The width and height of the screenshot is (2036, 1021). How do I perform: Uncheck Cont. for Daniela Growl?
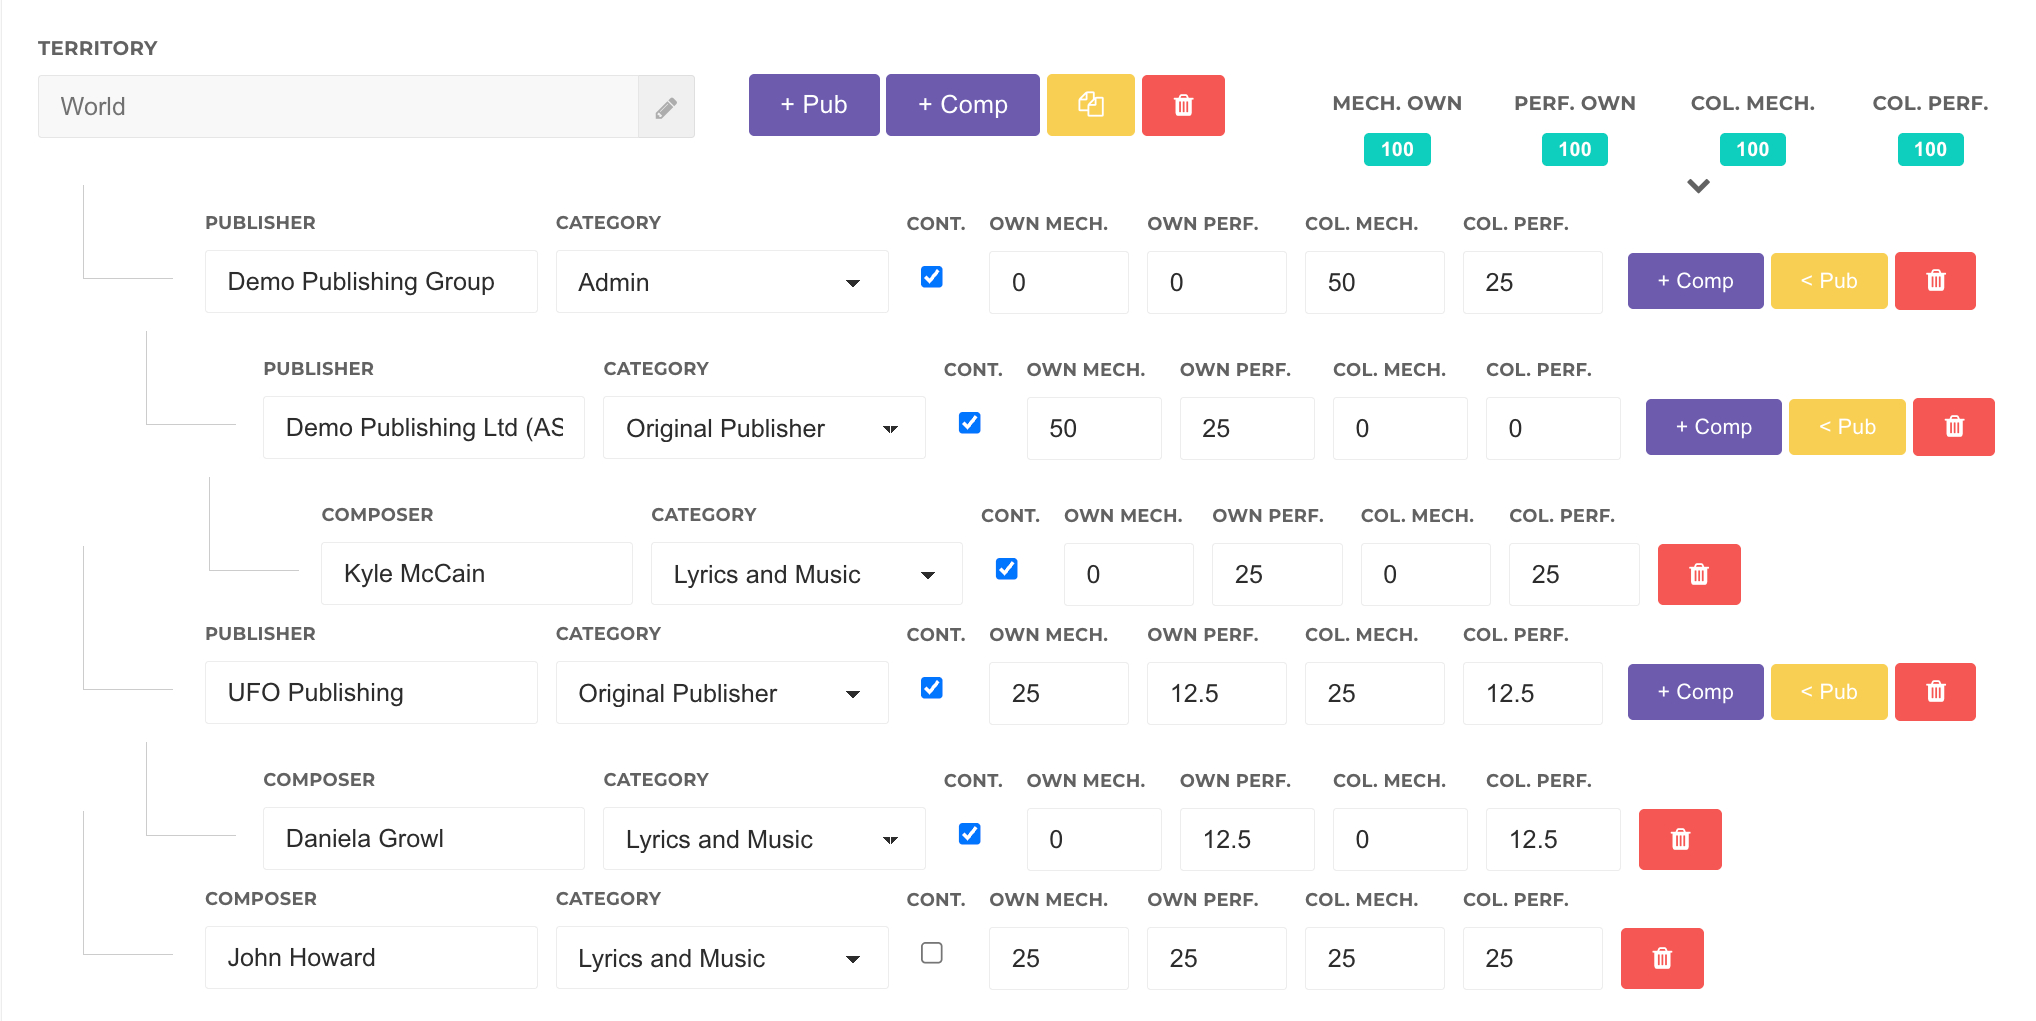(x=969, y=834)
